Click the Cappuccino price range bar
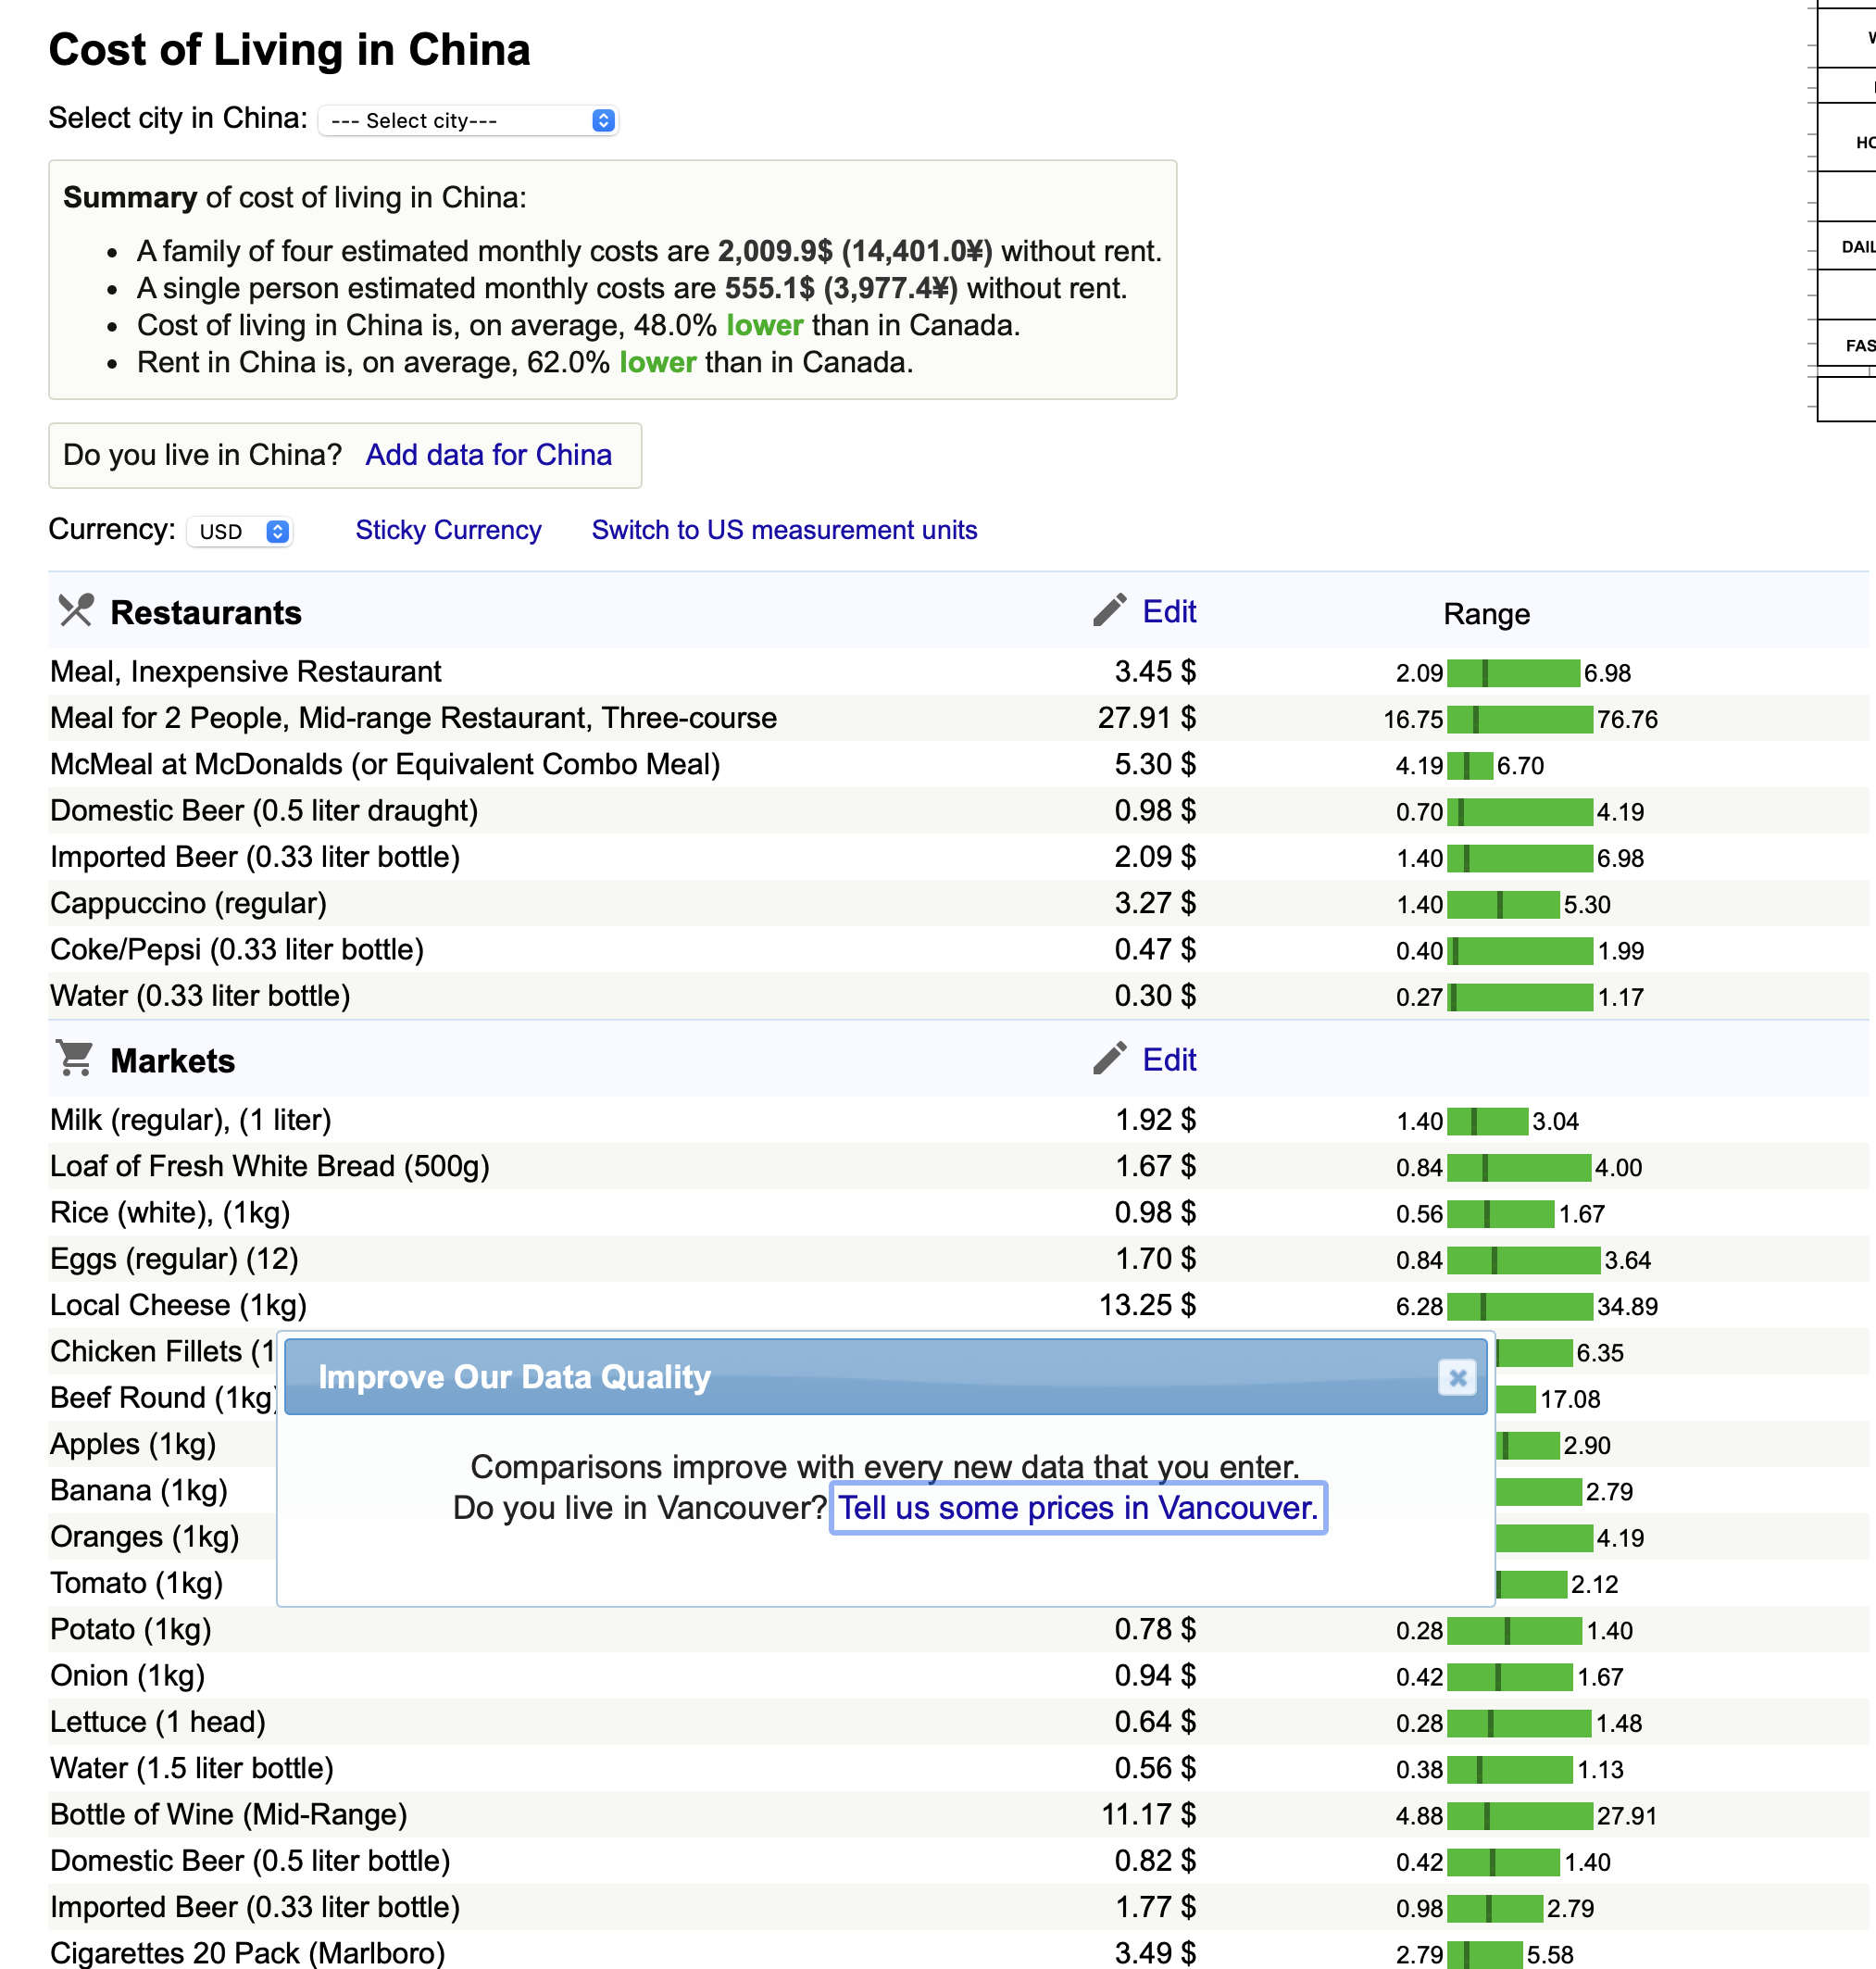1876x1969 pixels. pos(1502,904)
